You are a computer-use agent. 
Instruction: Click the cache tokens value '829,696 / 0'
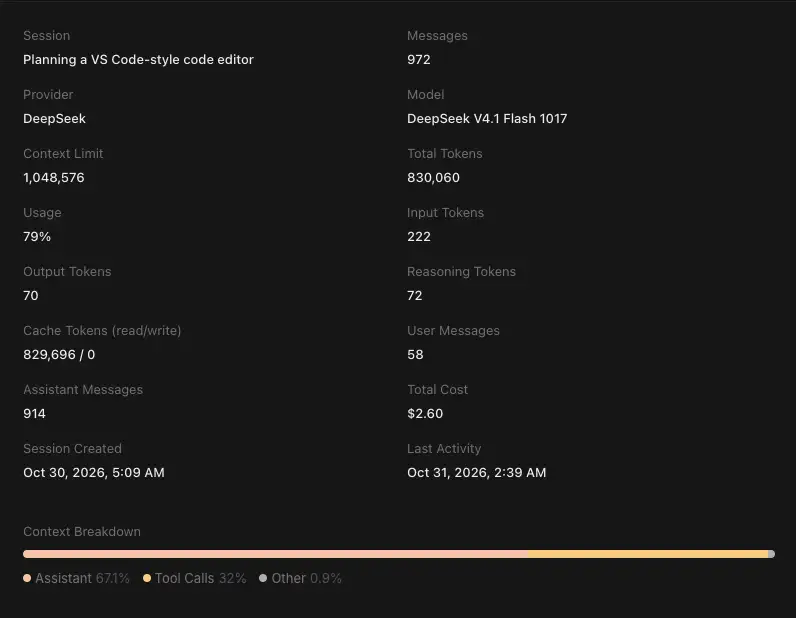(x=59, y=354)
